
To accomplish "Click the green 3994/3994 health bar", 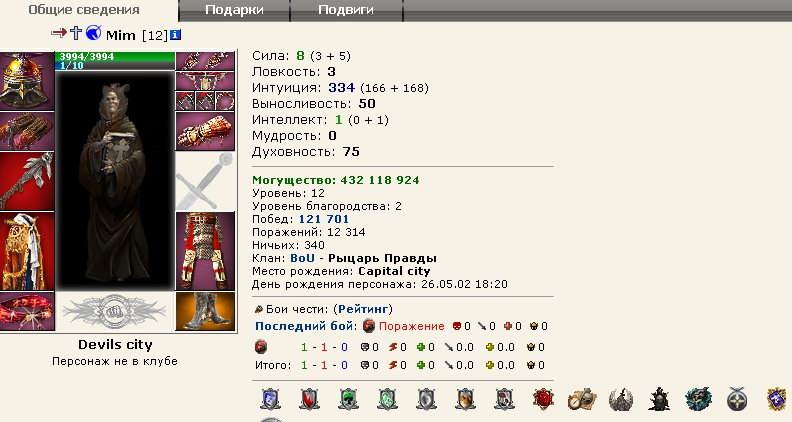I will (115, 56).
